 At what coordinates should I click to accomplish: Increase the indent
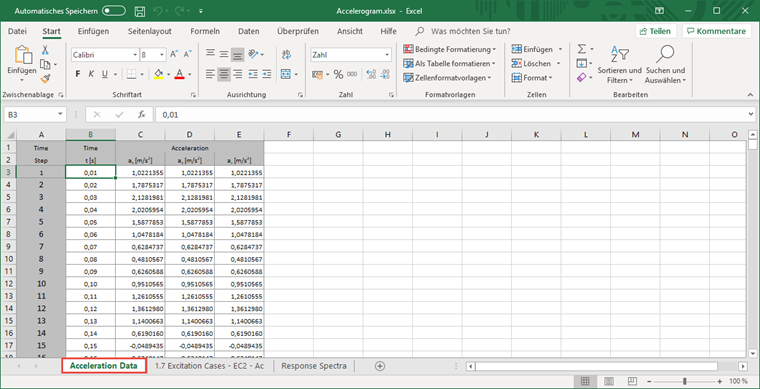pyautogui.click(x=266, y=74)
